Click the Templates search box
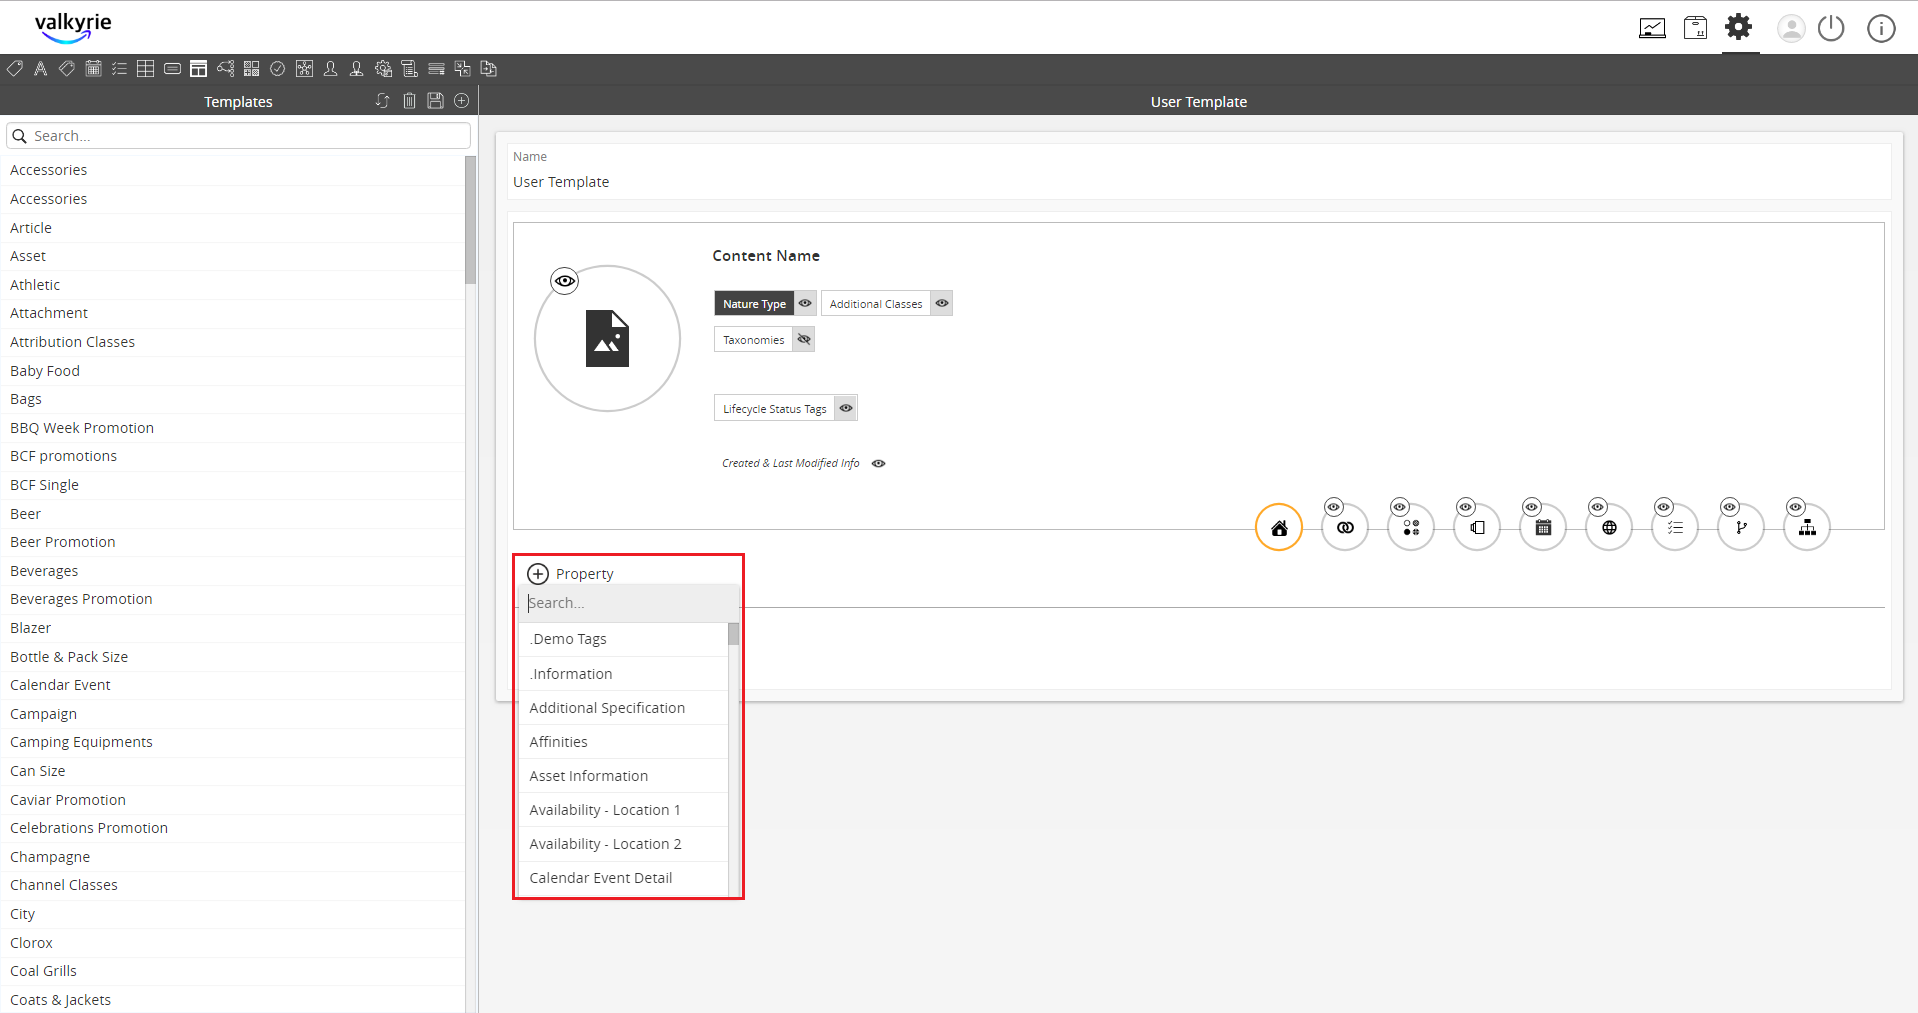 tap(238, 136)
